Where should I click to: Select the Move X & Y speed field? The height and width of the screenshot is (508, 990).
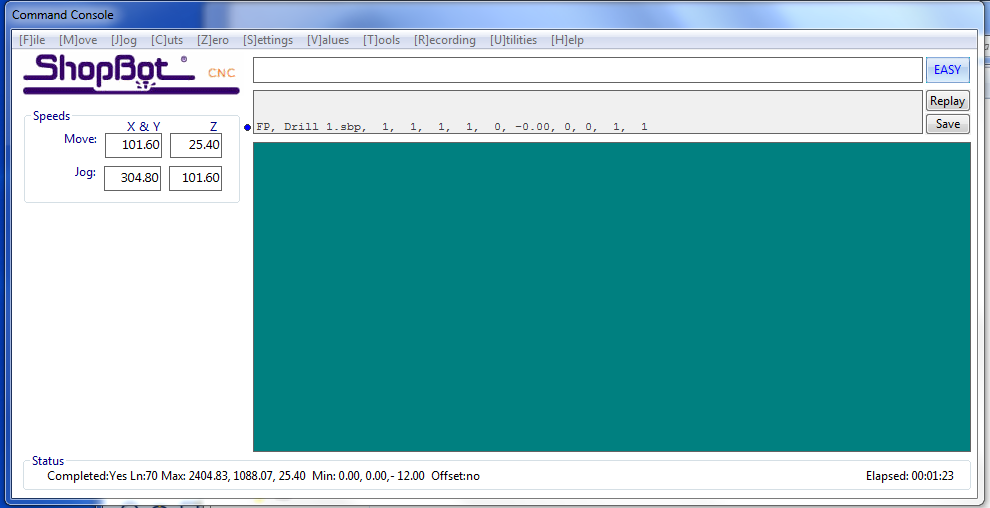[133, 145]
